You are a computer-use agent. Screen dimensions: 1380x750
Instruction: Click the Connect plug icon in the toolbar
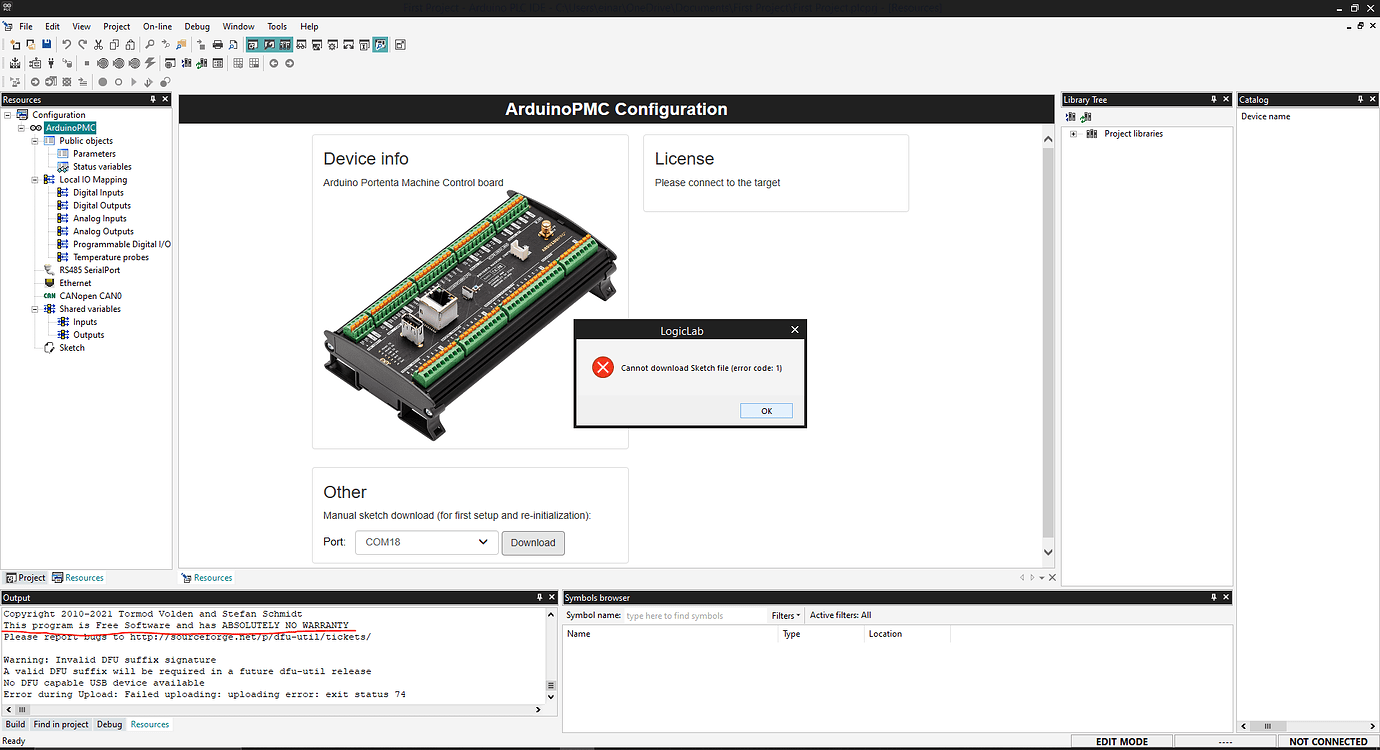[x=51, y=63]
